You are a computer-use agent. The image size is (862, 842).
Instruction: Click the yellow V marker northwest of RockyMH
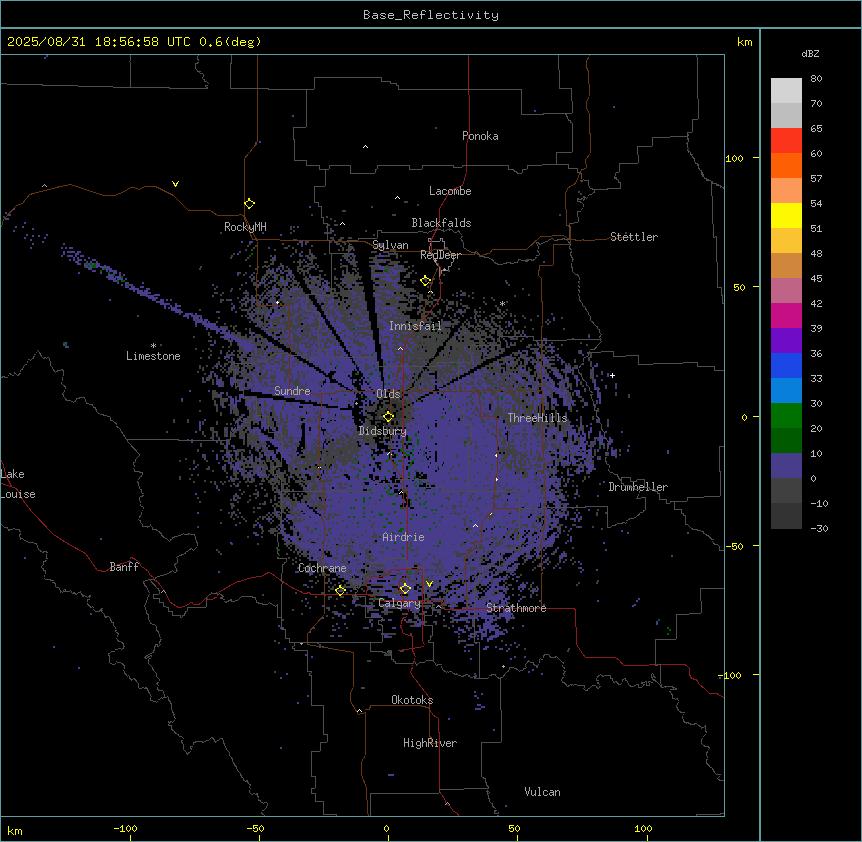click(175, 184)
